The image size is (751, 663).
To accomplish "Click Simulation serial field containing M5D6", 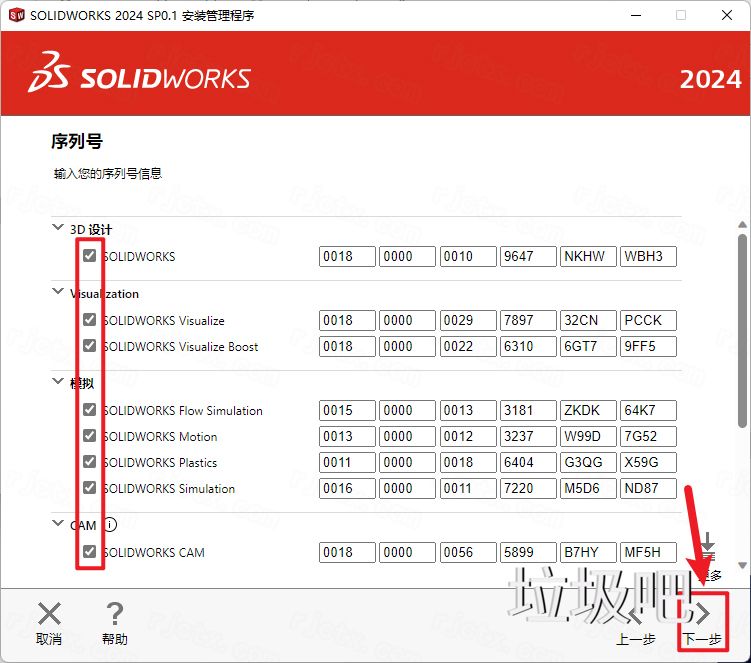I will coord(588,488).
